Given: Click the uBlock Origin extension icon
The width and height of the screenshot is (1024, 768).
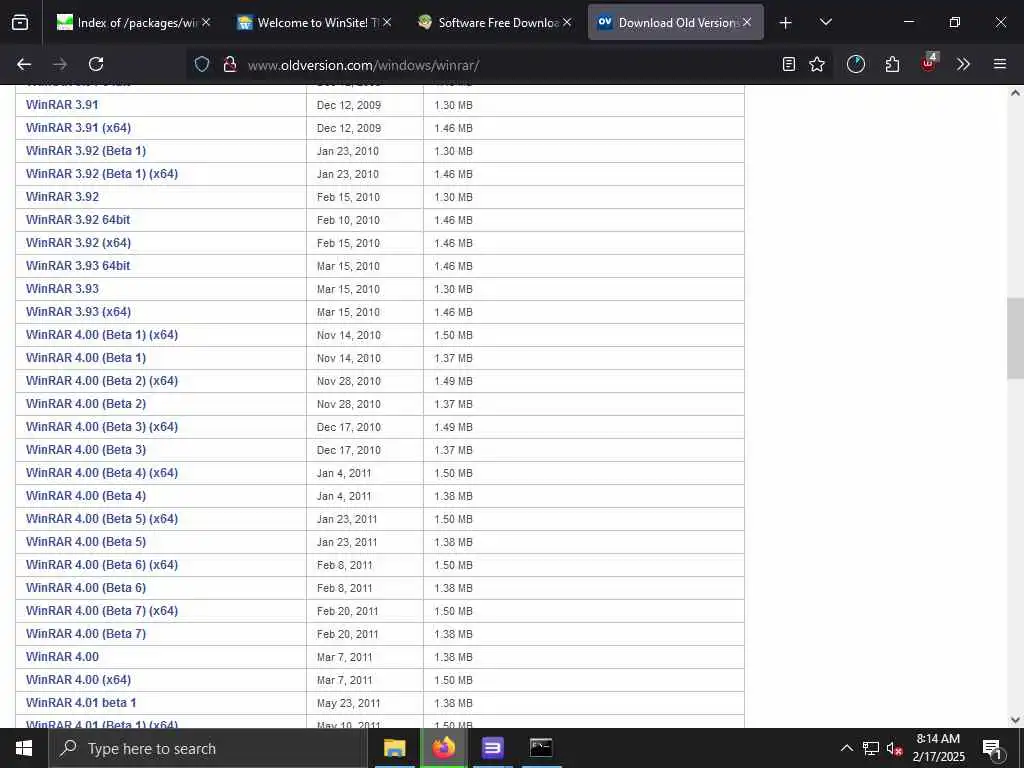Looking at the screenshot, I should (x=929, y=63).
